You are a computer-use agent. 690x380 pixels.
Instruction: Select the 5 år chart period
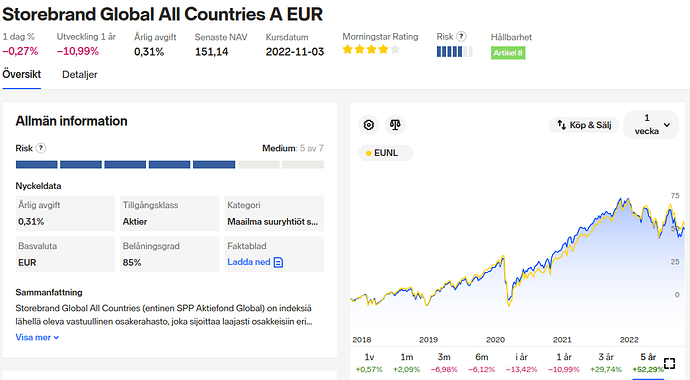(x=648, y=363)
